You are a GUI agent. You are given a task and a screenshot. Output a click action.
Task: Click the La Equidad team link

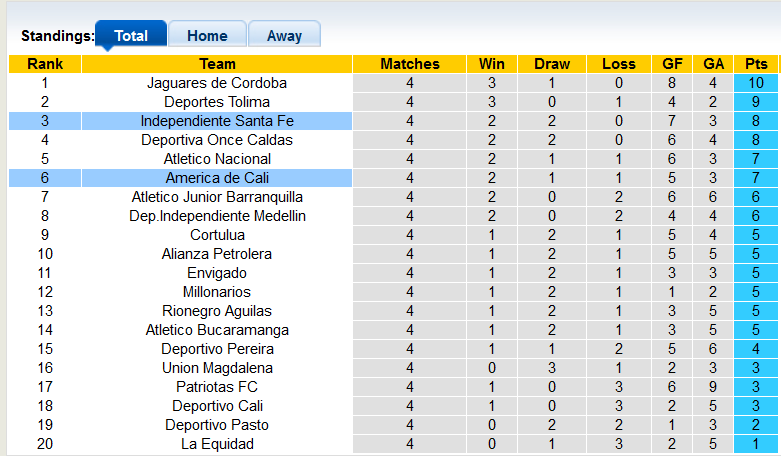pyautogui.click(x=217, y=444)
